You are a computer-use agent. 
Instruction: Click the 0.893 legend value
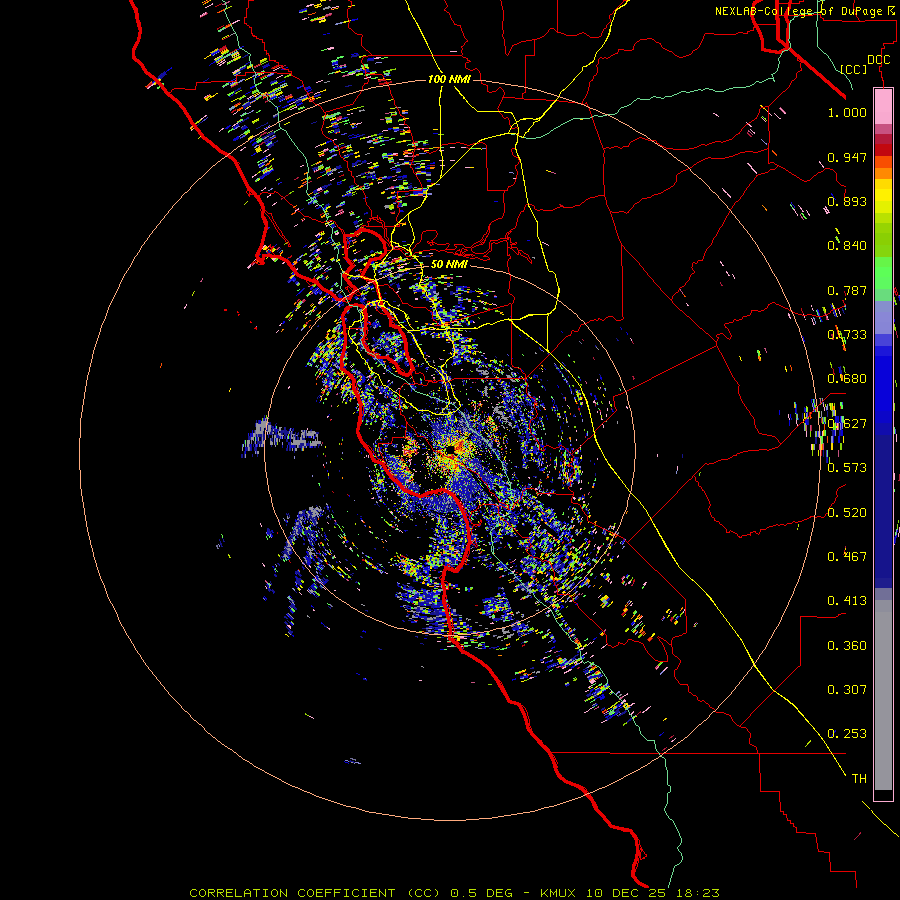click(x=847, y=201)
